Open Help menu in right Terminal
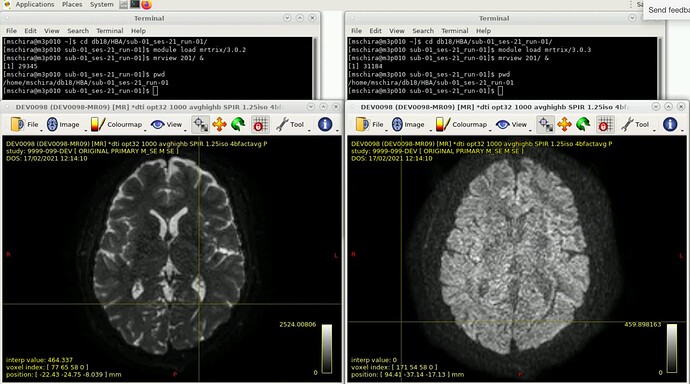Viewport: 690px width, 384px height. (x=483, y=31)
